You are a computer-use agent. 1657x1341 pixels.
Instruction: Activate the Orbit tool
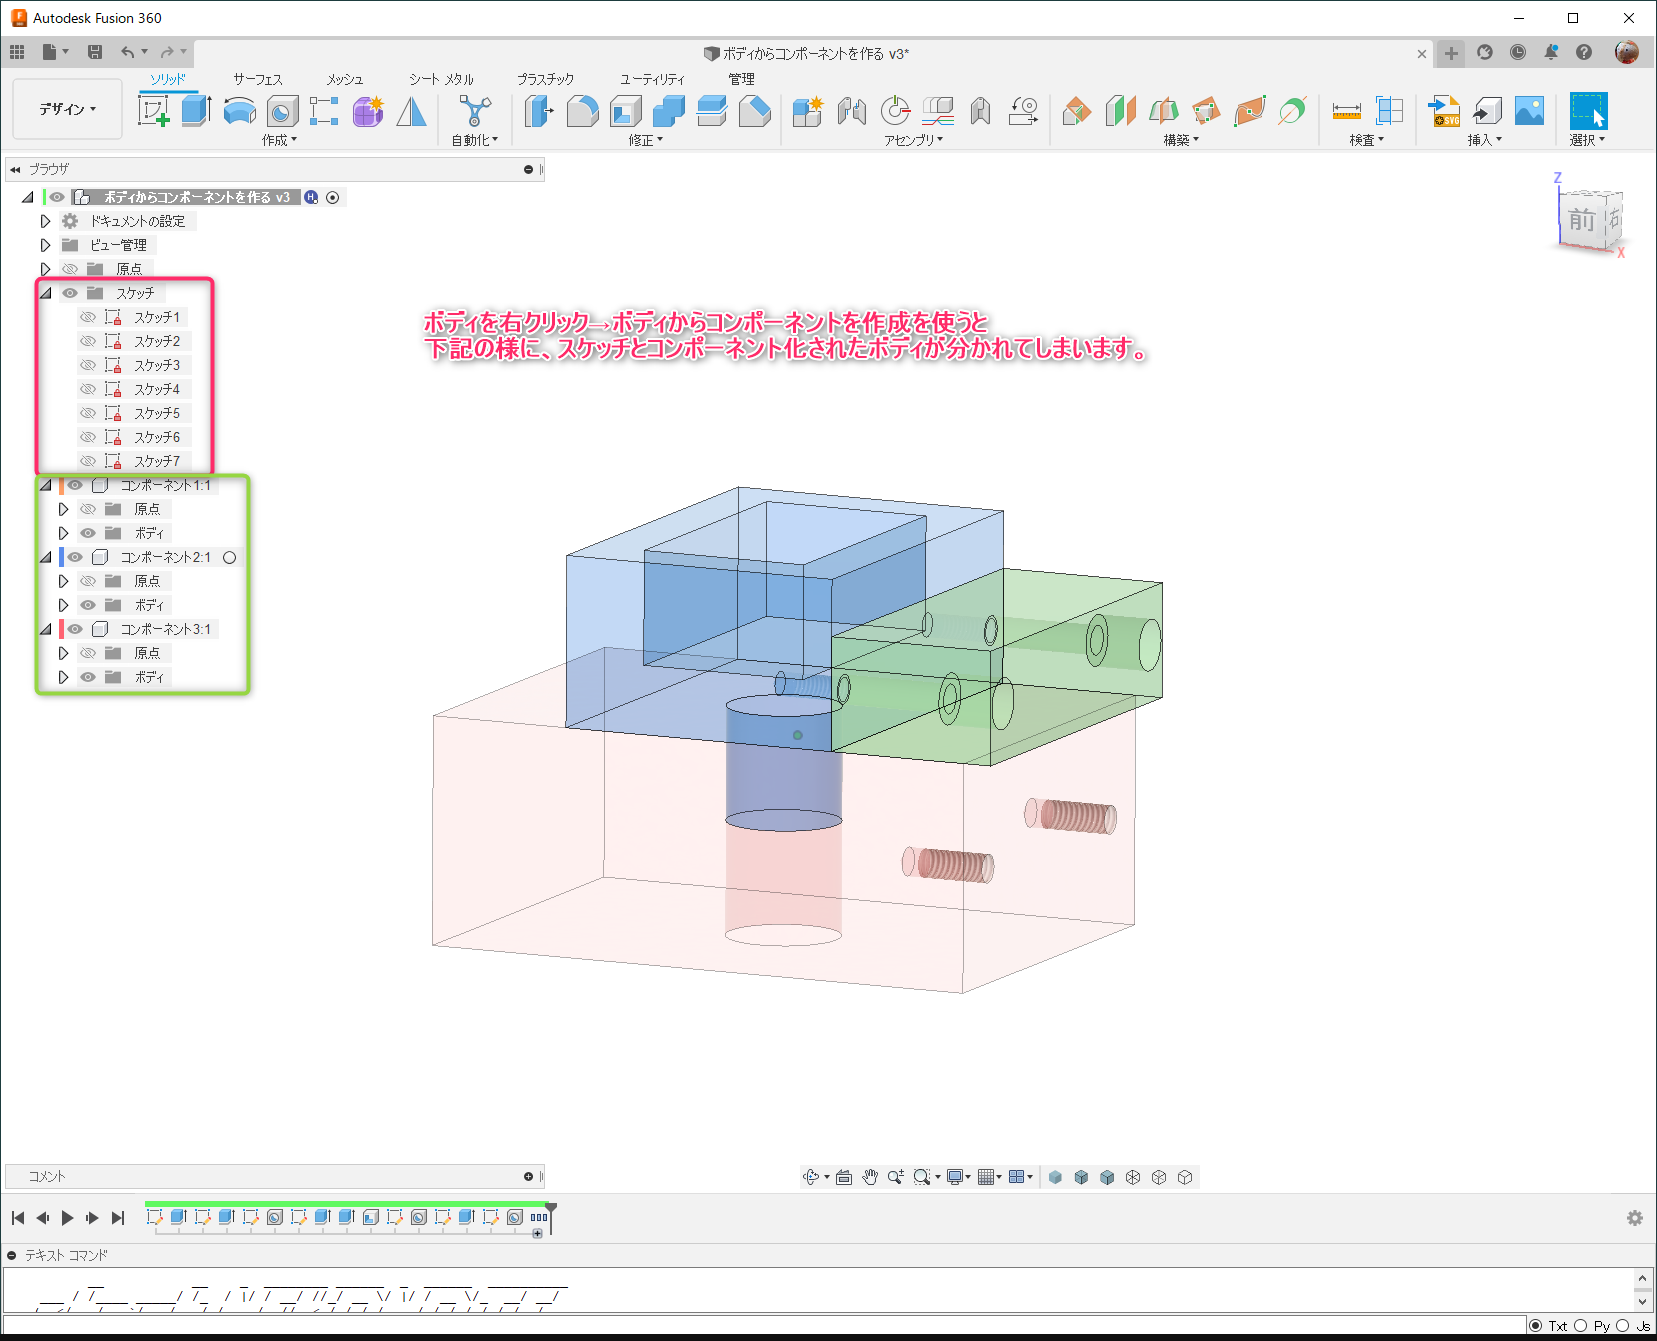click(810, 1177)
